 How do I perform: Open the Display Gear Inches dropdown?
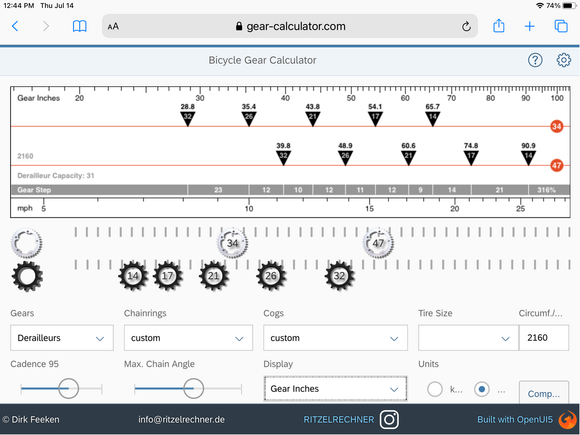335,389
